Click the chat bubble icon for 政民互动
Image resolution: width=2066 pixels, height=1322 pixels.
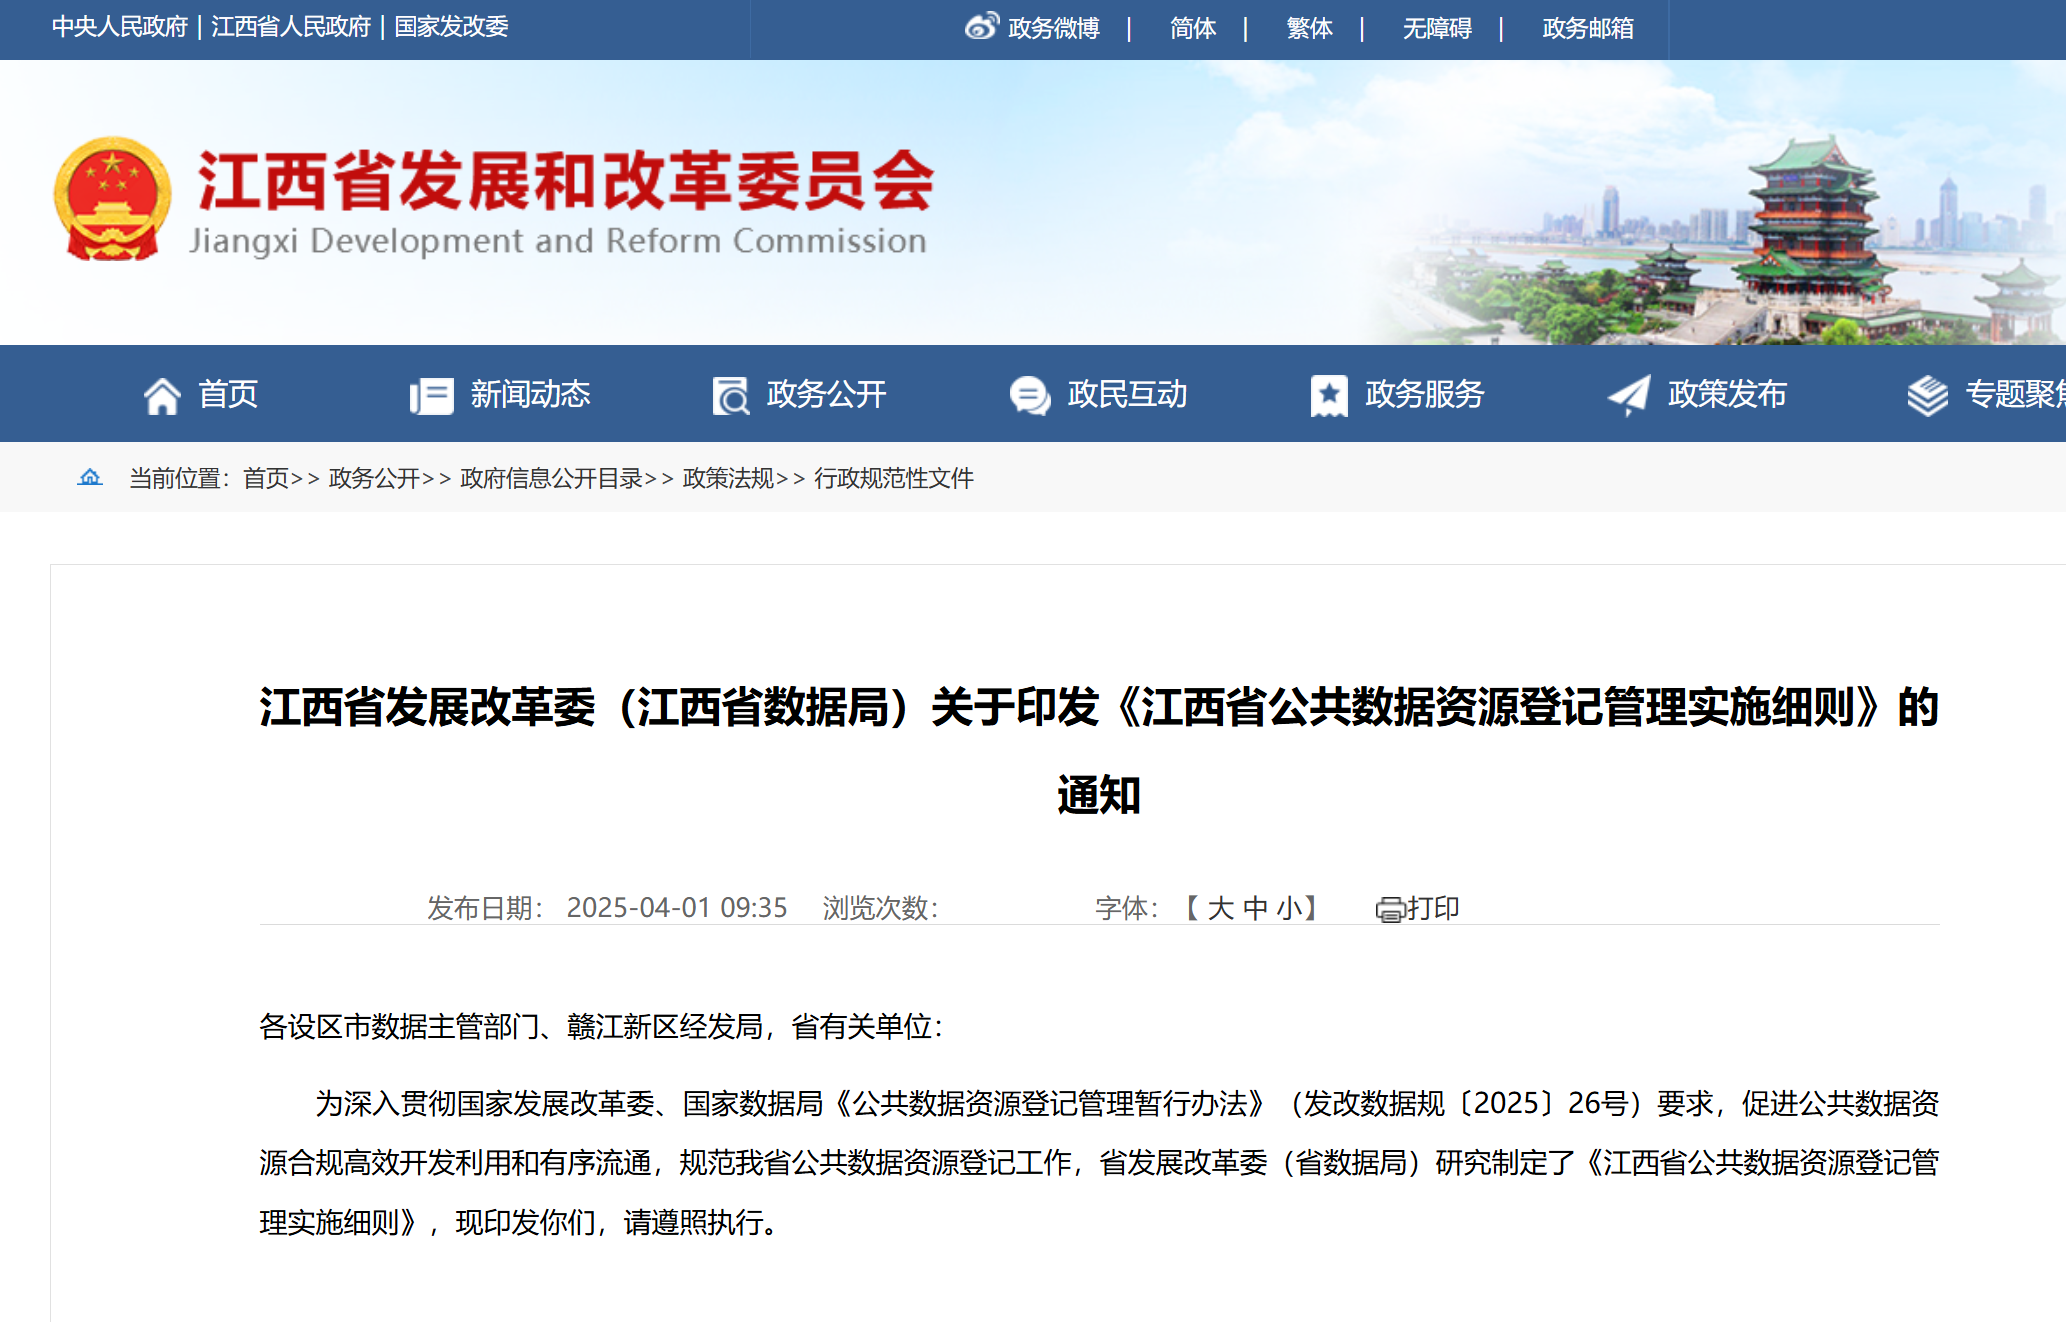[1029, 395]
